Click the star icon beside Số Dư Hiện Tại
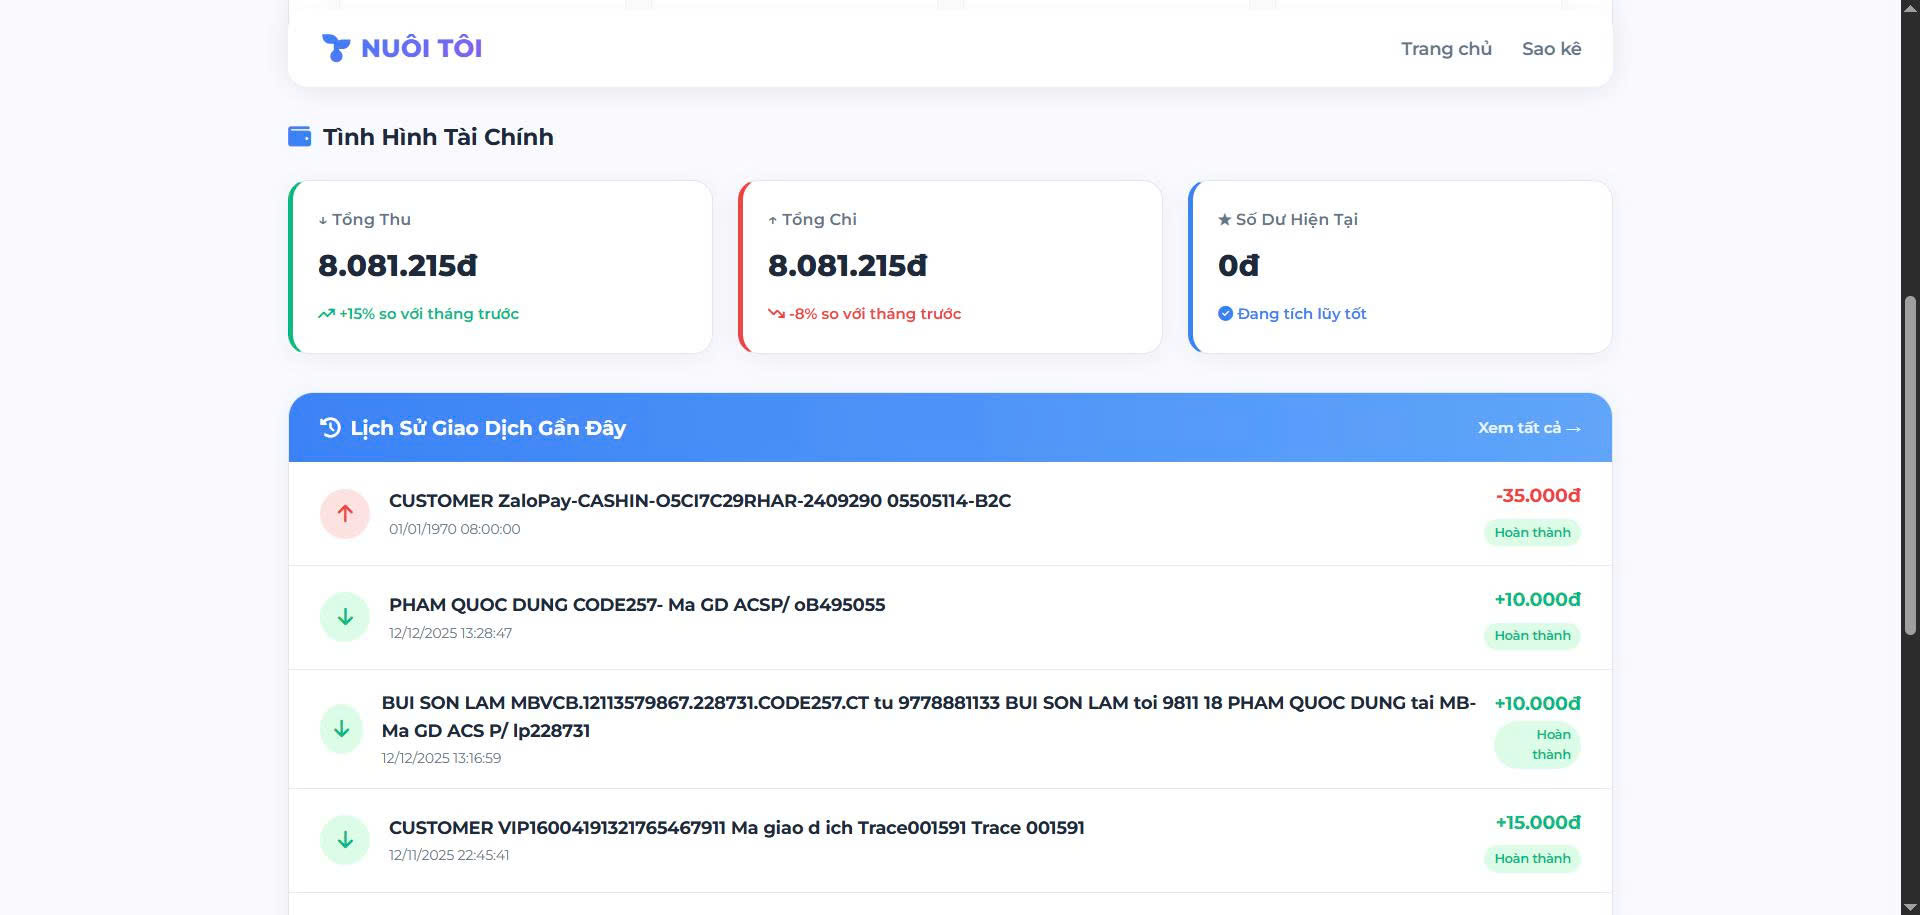The width and height of the screenshot is (1920, 915). (1224, 219)
